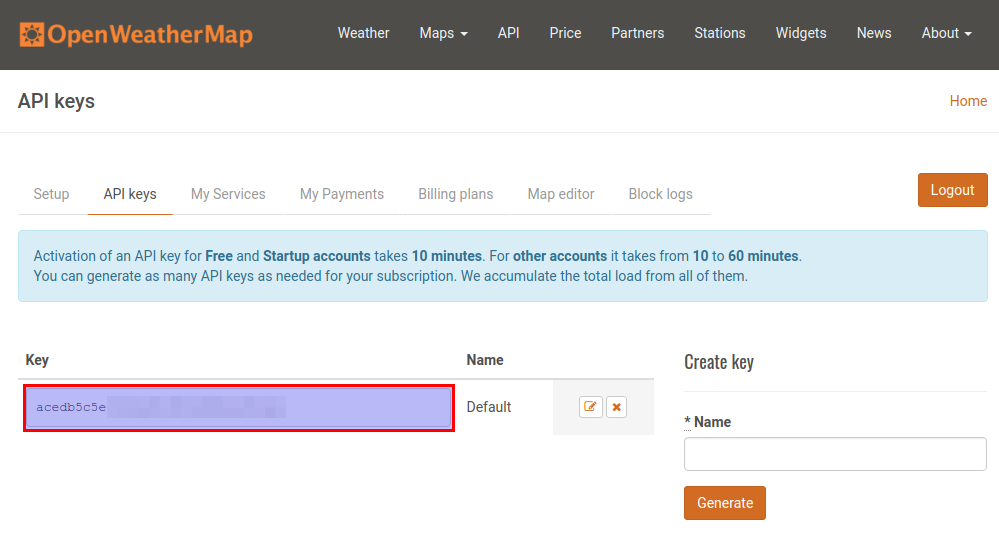Open the Map editor tab
This screenshot has height=534, width=999.
pyautogui.click(x=561, y=194)
